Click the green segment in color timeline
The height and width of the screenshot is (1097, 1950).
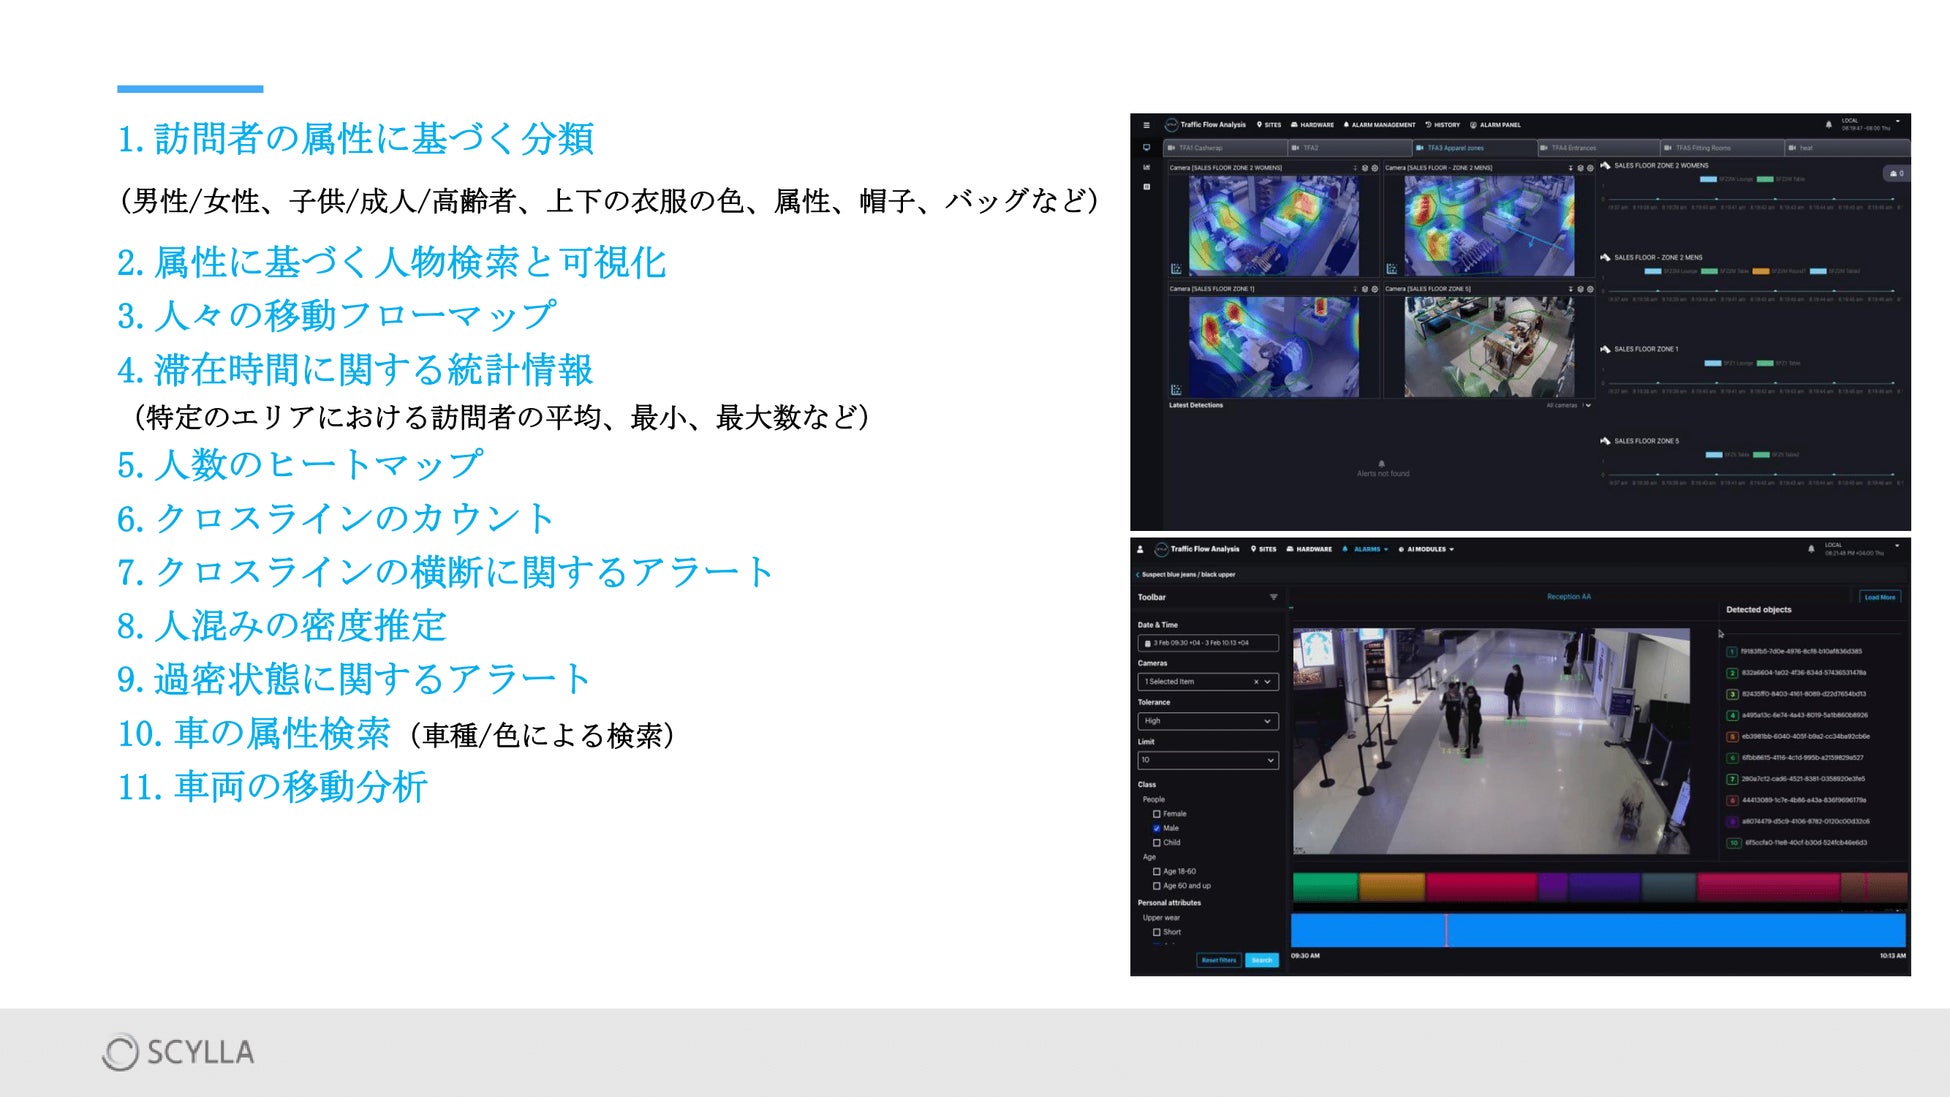click(1324, 886)
